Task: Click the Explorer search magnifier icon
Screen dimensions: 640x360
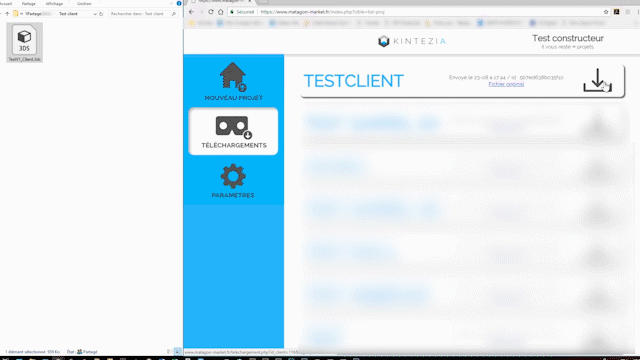Action: tap(174, 14)
